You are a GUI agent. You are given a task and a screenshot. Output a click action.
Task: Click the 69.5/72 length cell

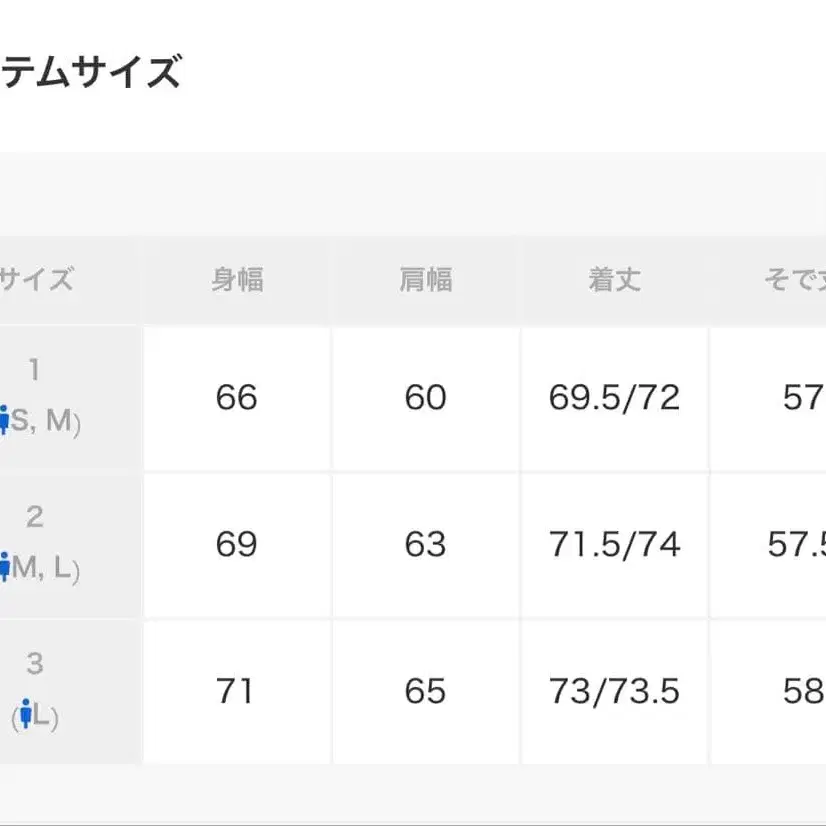(x=614, y=398)
